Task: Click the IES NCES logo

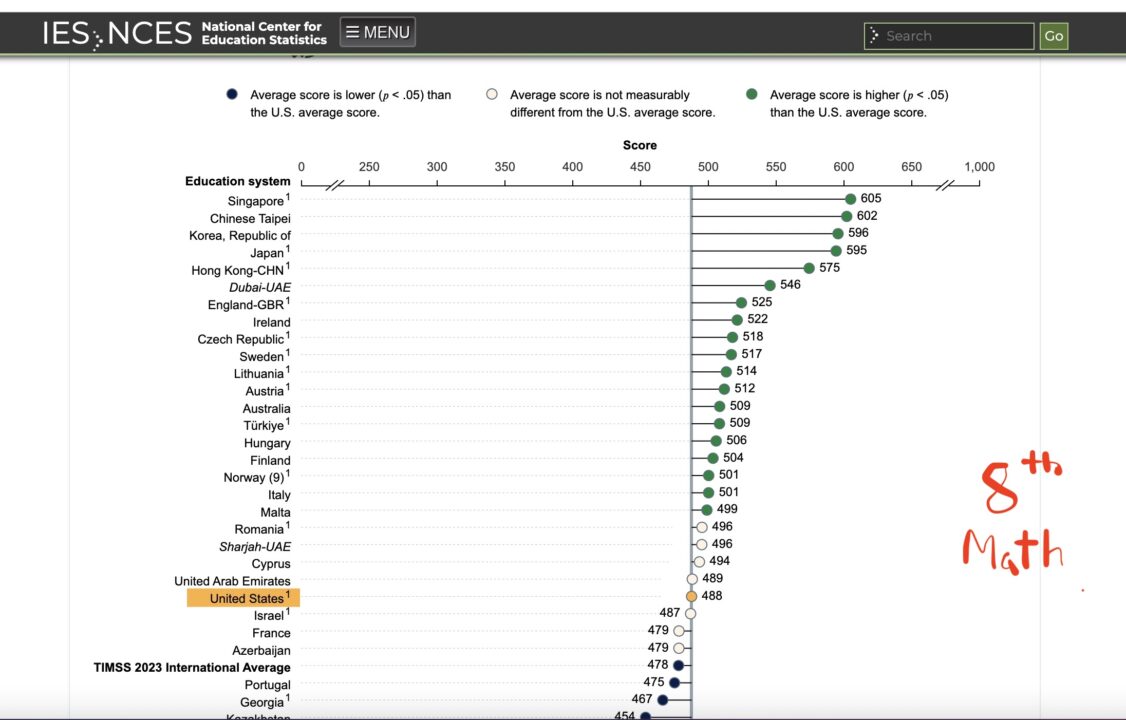Action: pyautogui.click(x=116, y=33)
